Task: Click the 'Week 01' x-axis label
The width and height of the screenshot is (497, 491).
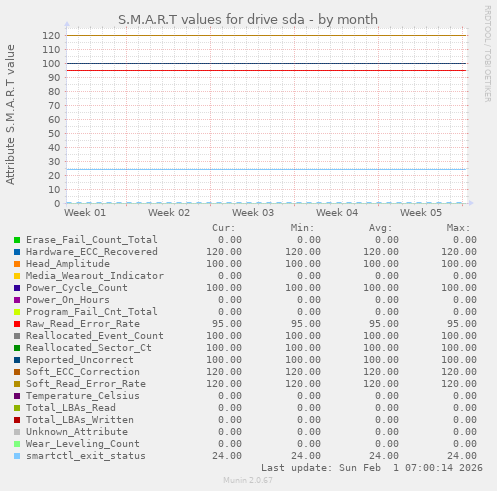Action: (85, 213)
